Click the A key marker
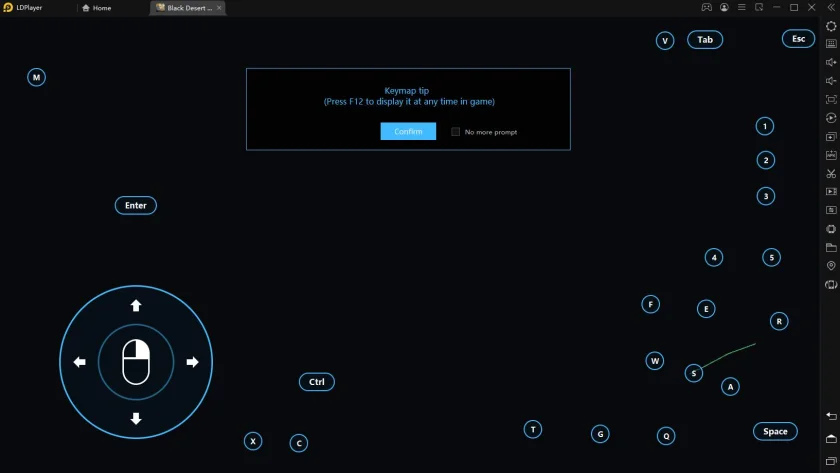The width and height of the screenshot is (840, 473). pyautogui.click(x=730, y=387)
